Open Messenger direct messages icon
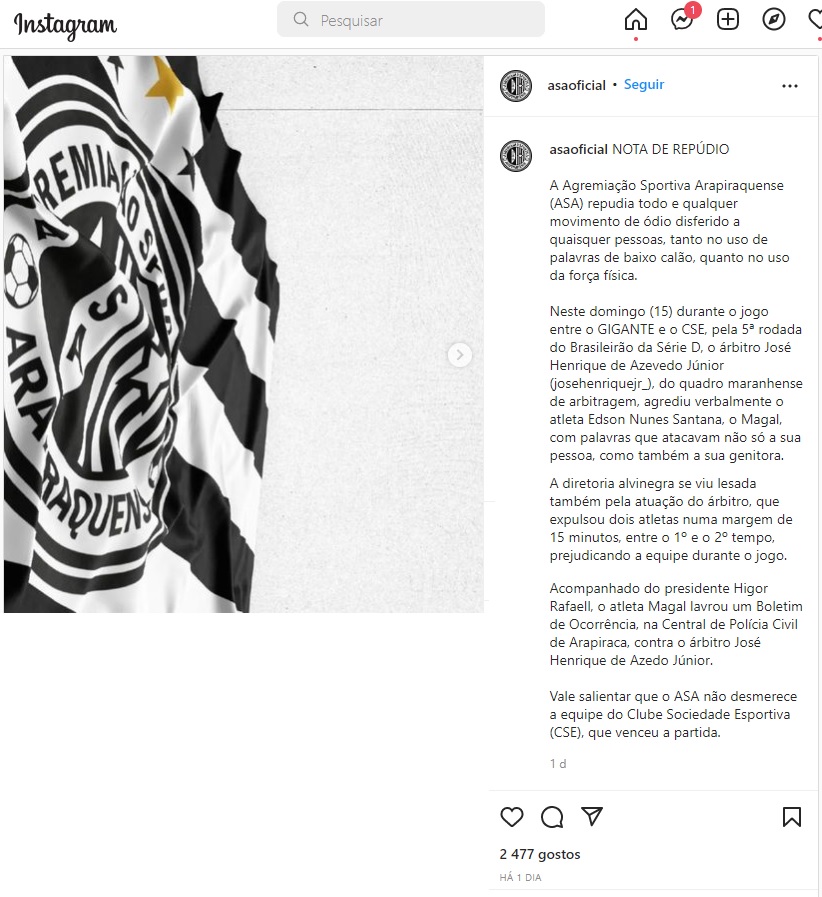 pos(682,20)
